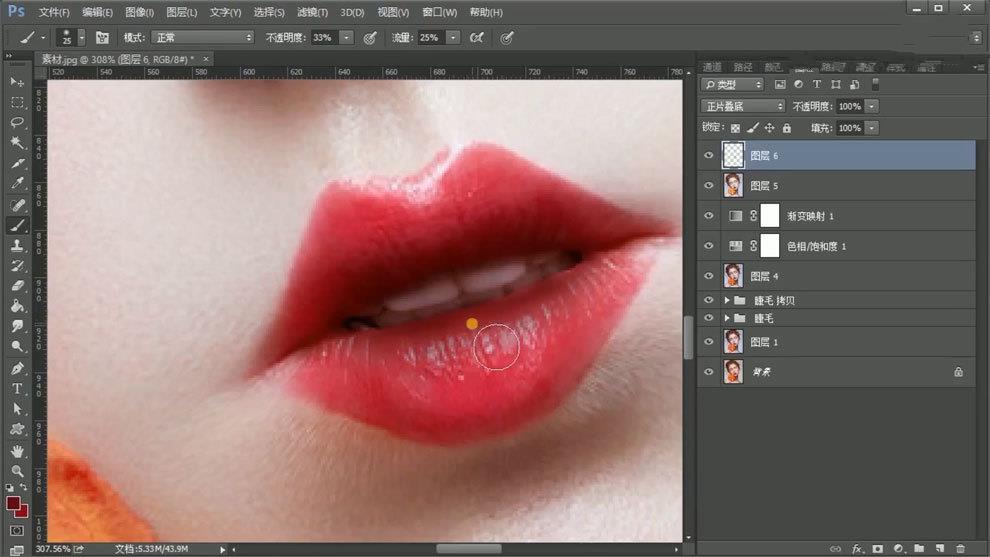Select the Hand tool

click(x=17, y=450)
